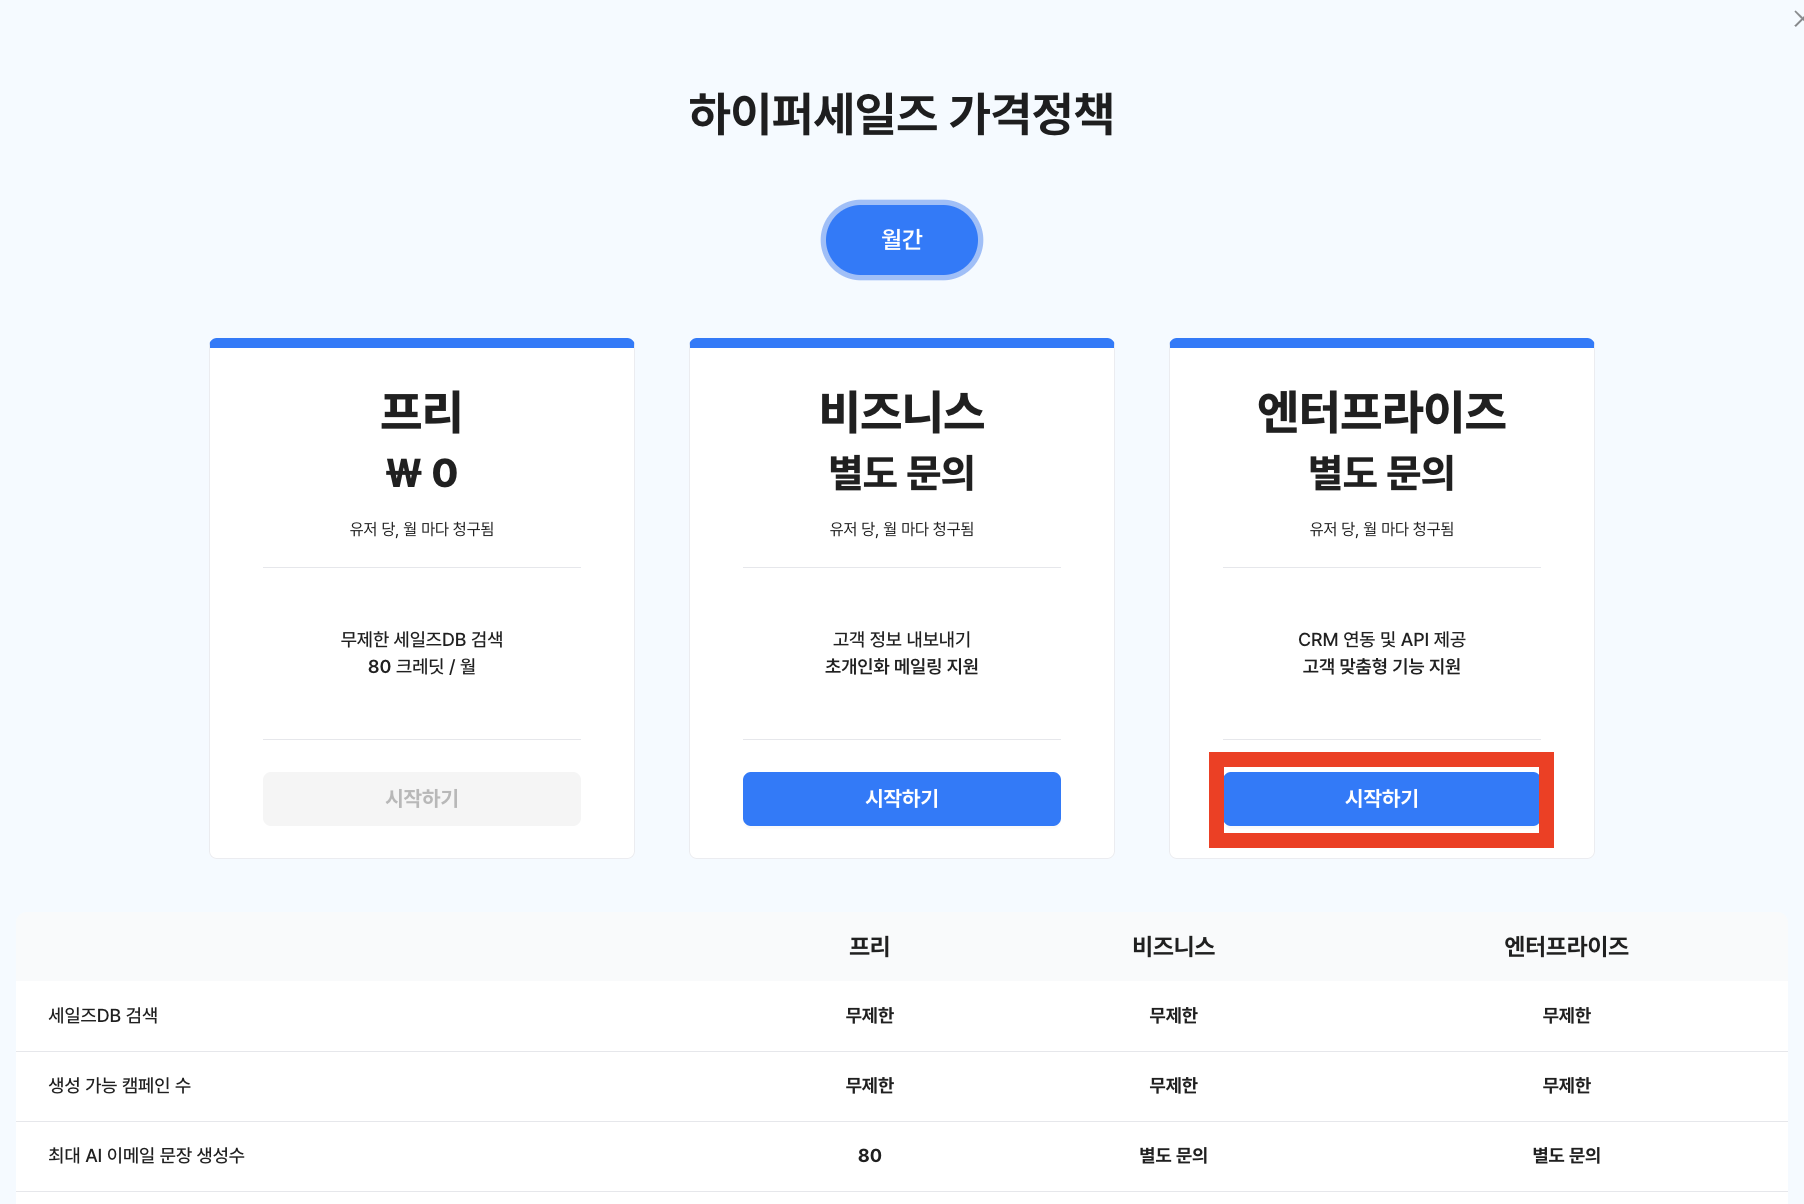Click the 프리 column header in the comparison table
The height and width of the screenshot is (1204, 1804).
869,946
